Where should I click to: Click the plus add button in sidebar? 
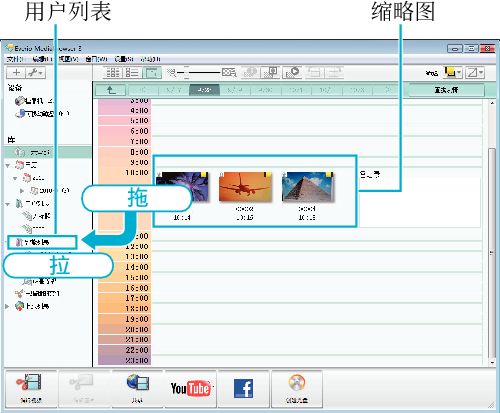tap(16, 73)
